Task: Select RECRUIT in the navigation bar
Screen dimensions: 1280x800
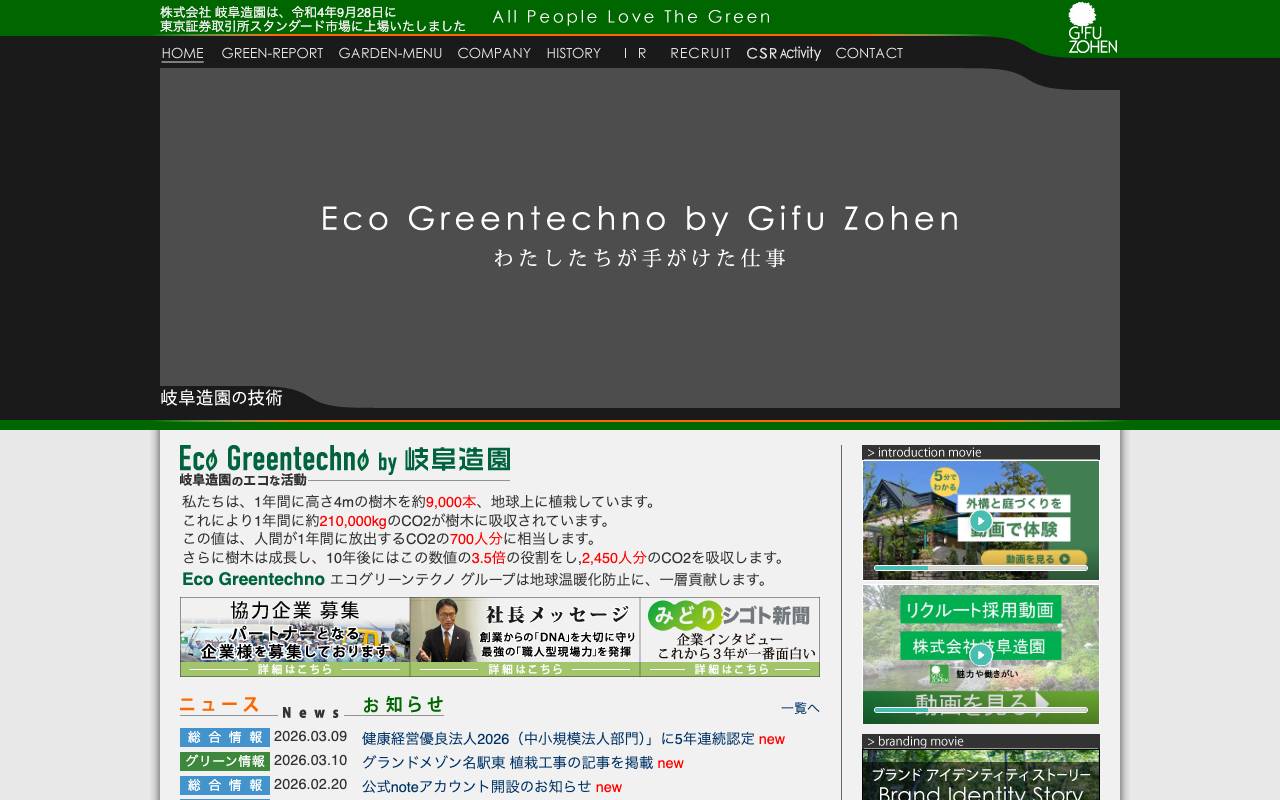Action: coord(700,54)
